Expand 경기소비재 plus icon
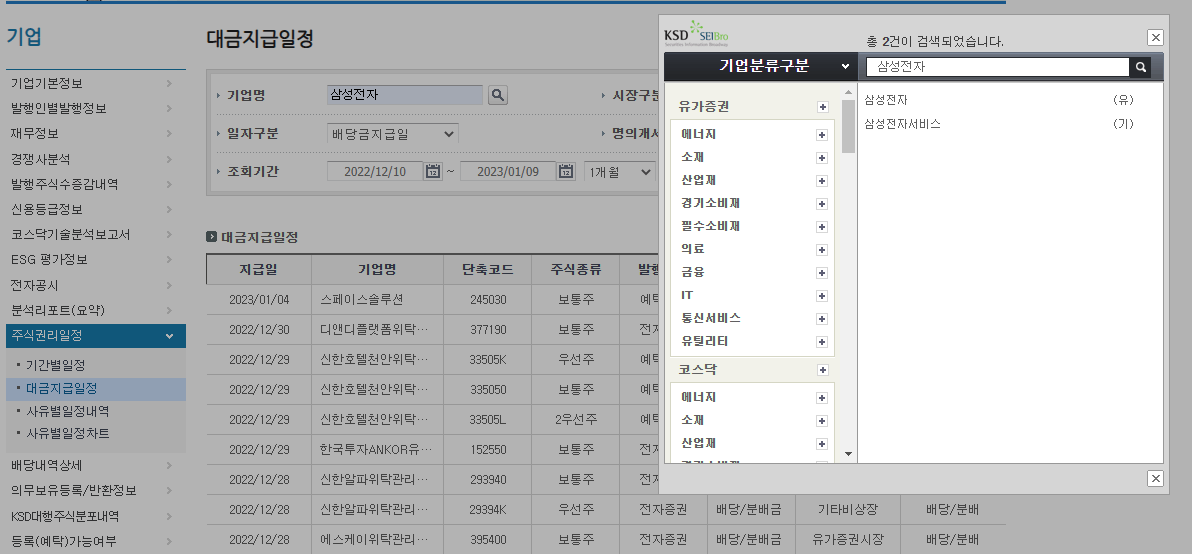The image size is (1192, 558). 822,204
